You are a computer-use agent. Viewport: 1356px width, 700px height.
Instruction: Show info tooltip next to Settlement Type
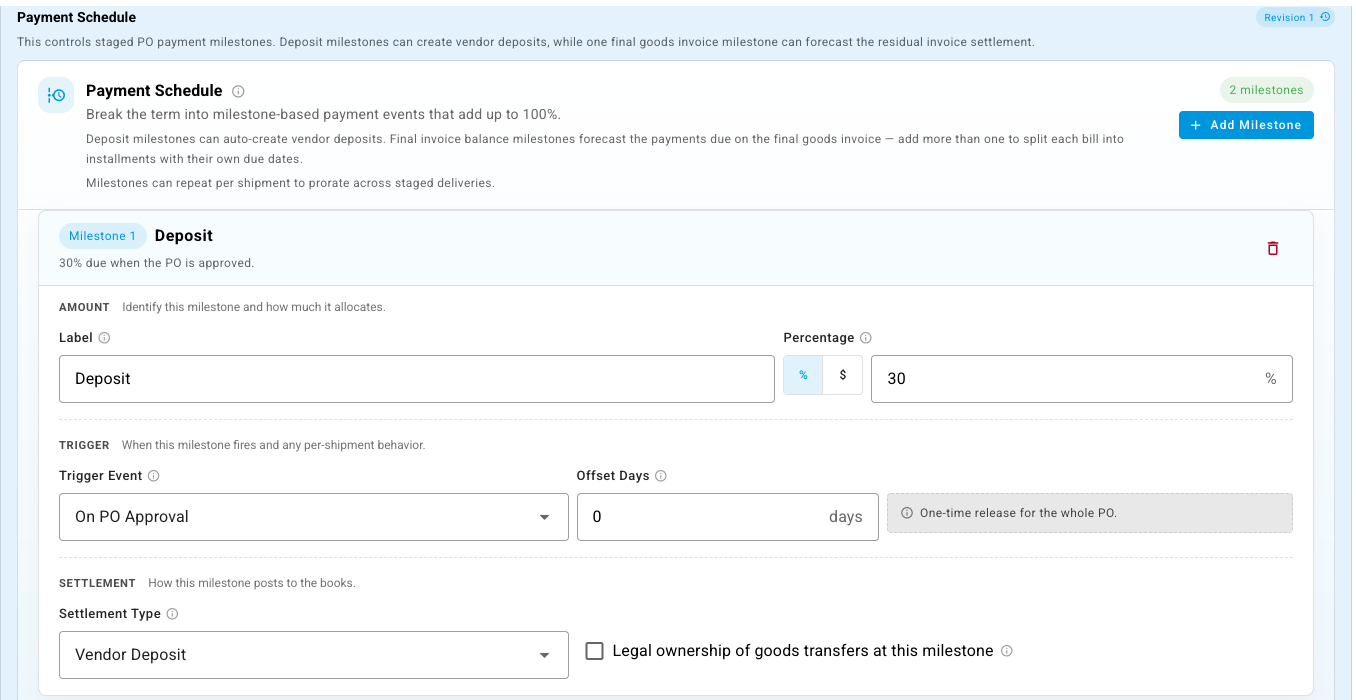click(x=172, y=614)
